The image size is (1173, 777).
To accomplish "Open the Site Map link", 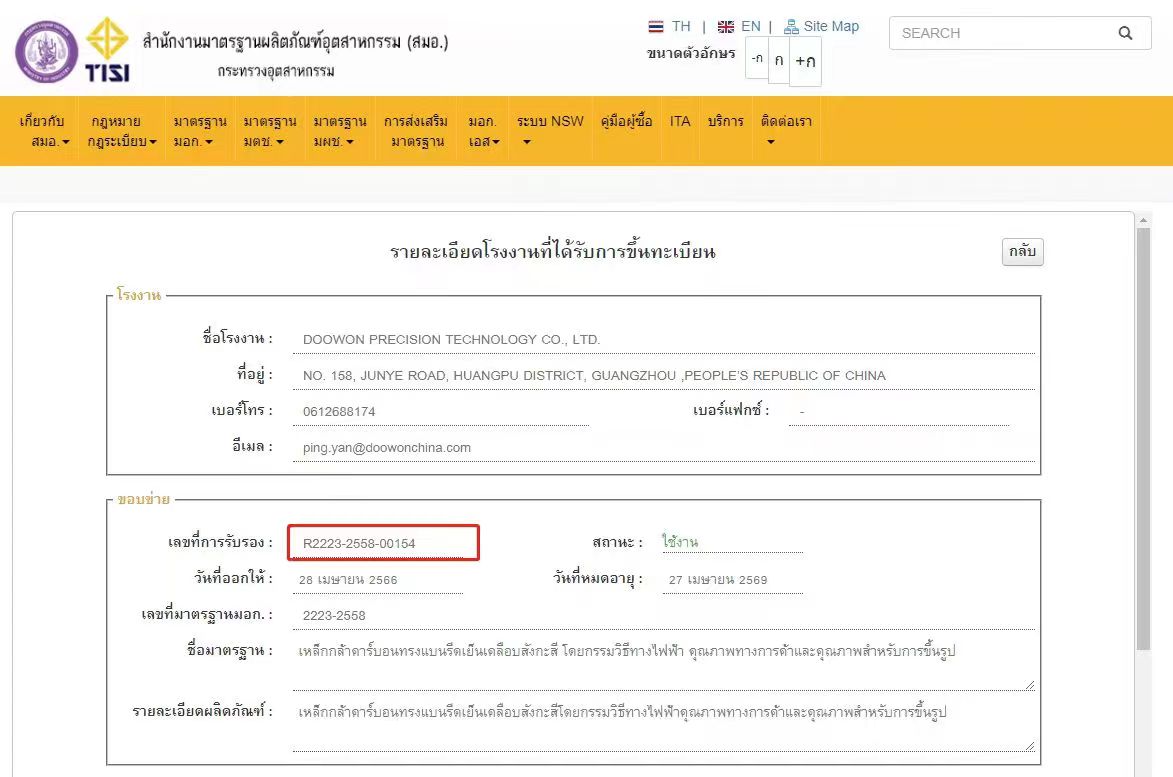I will click(822, 27).
